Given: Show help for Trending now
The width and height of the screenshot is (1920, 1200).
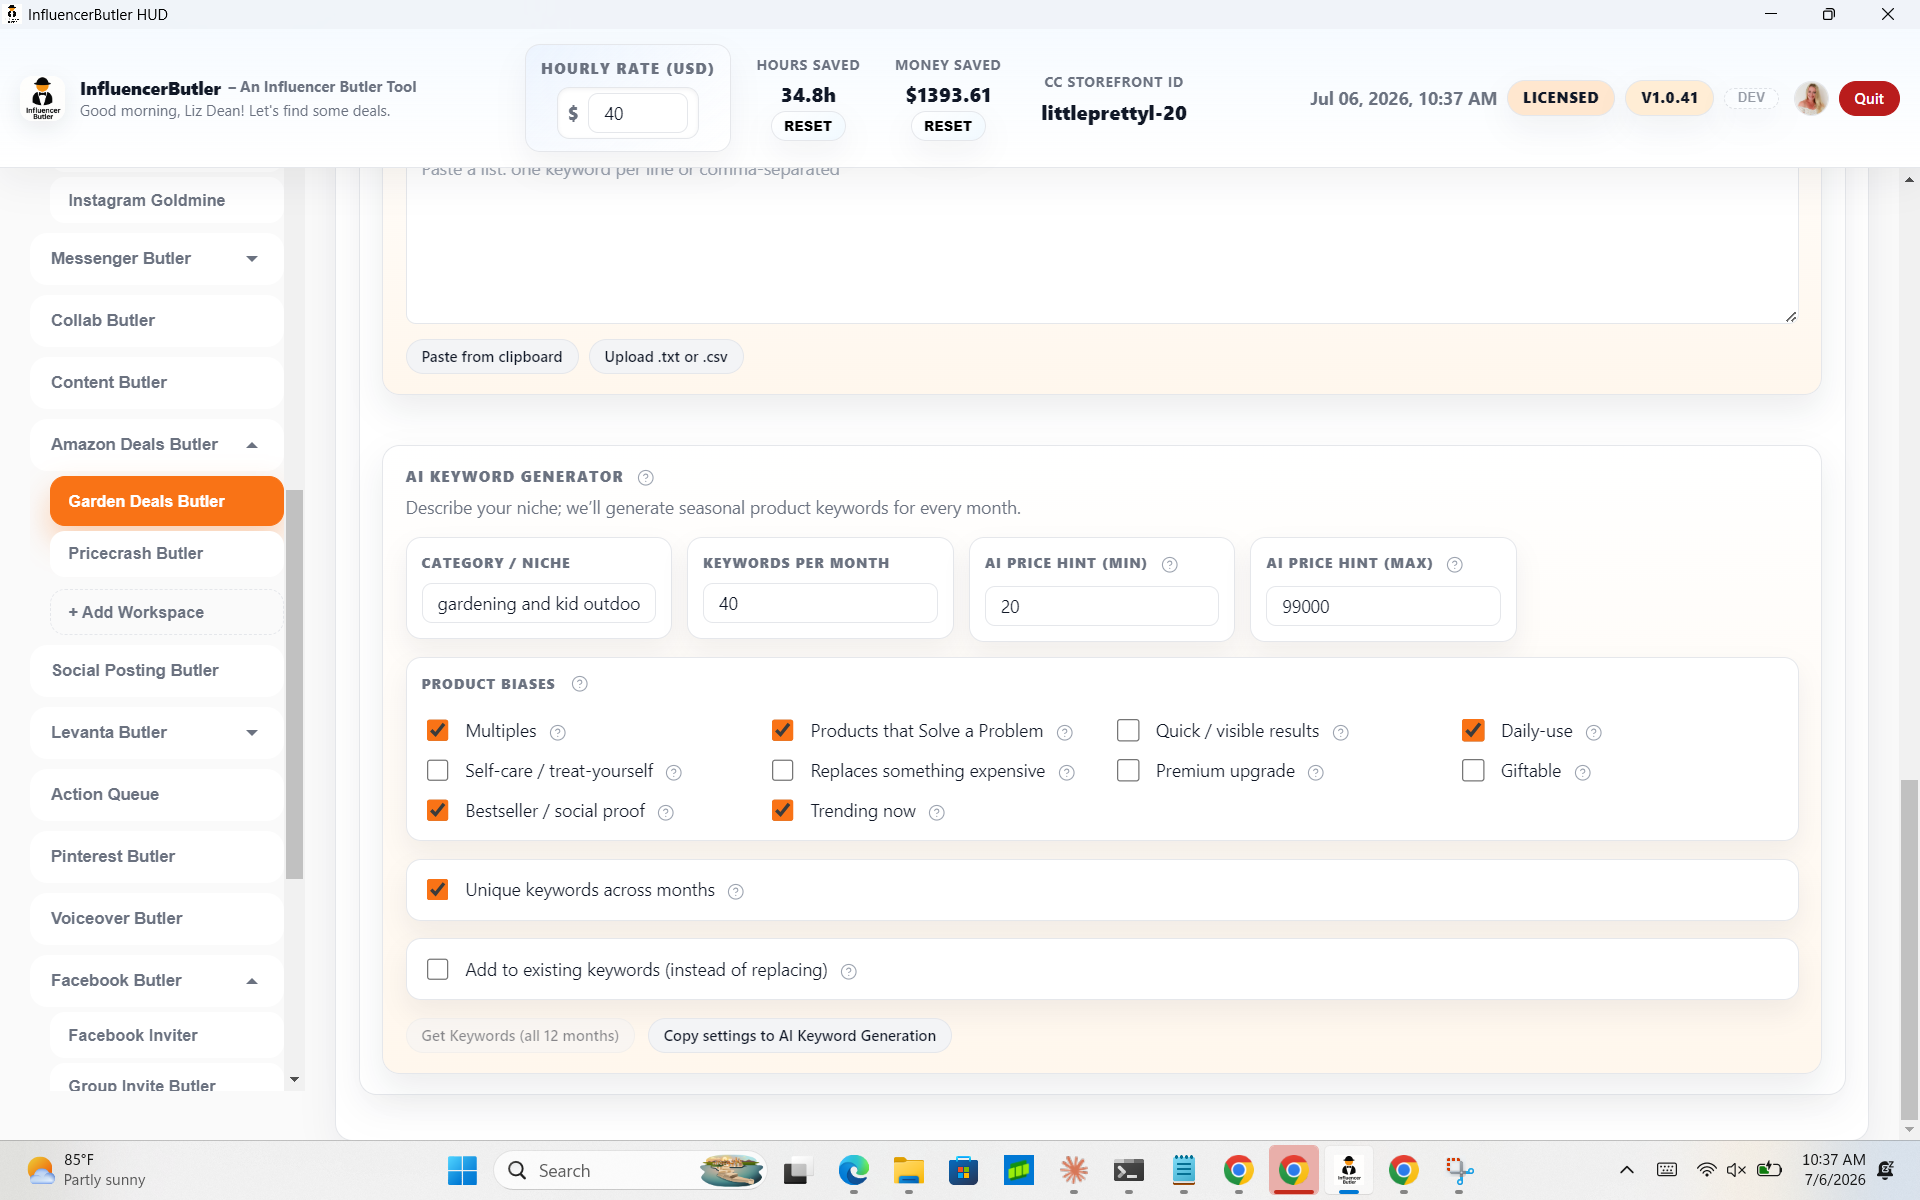Looking at the screenshot, I should 937,813.
